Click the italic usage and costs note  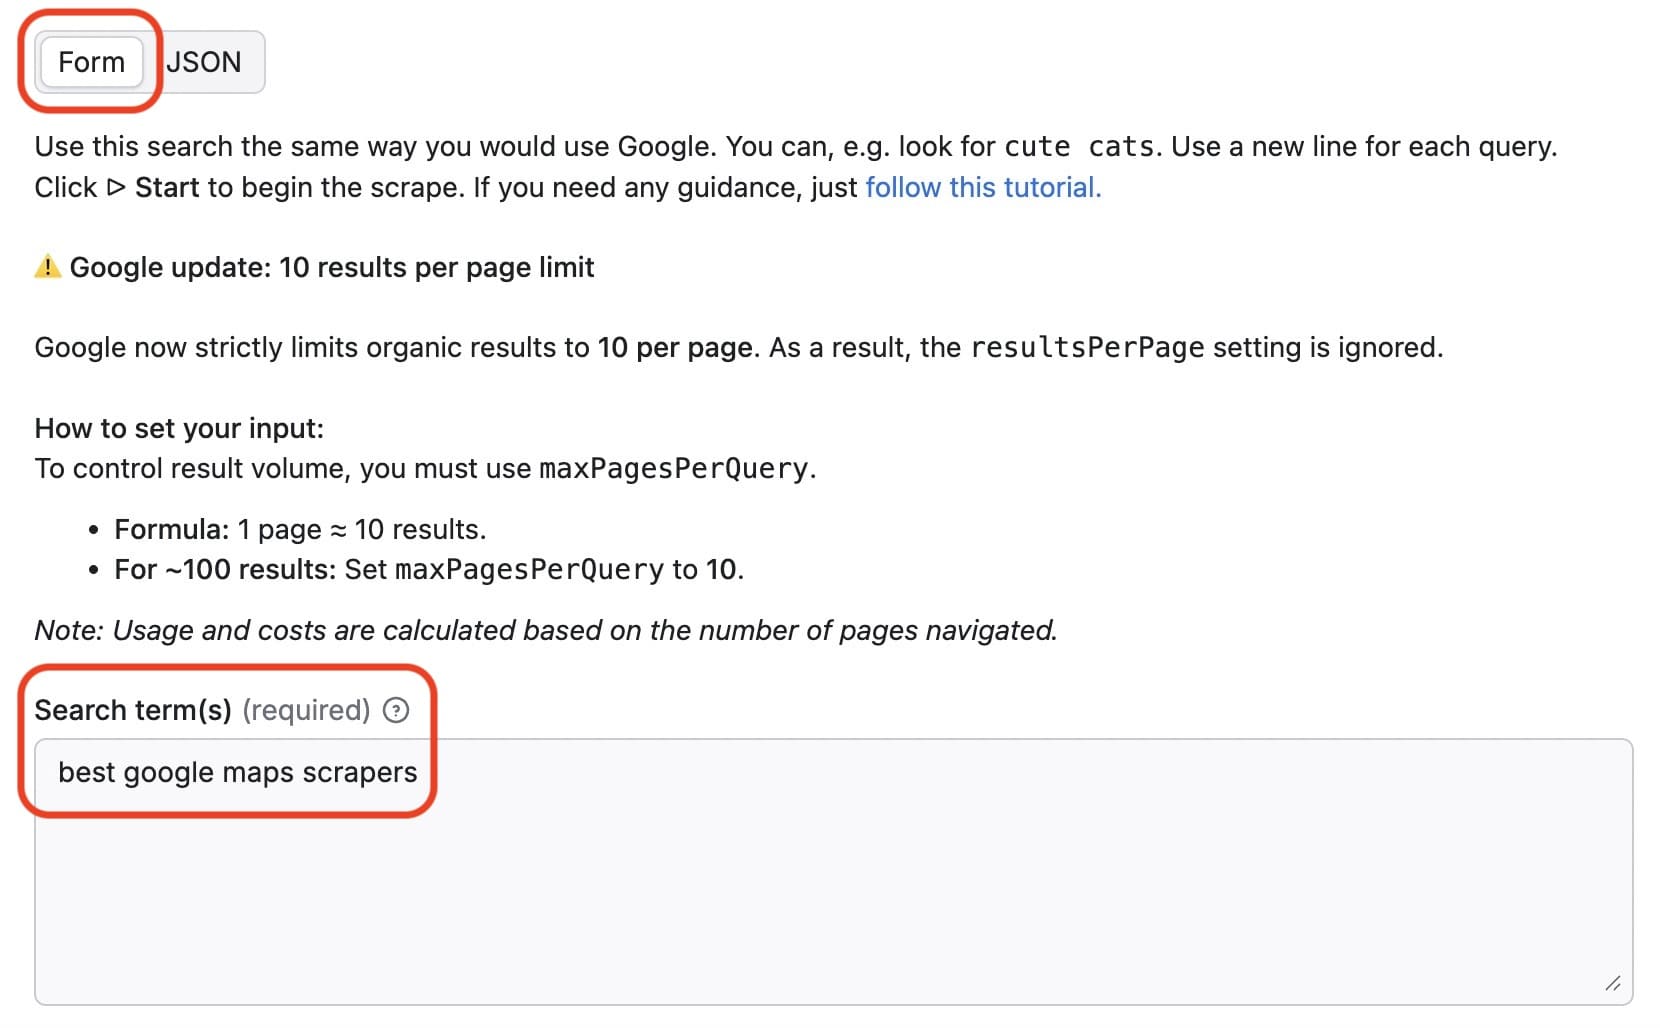(x=545, y=630)
